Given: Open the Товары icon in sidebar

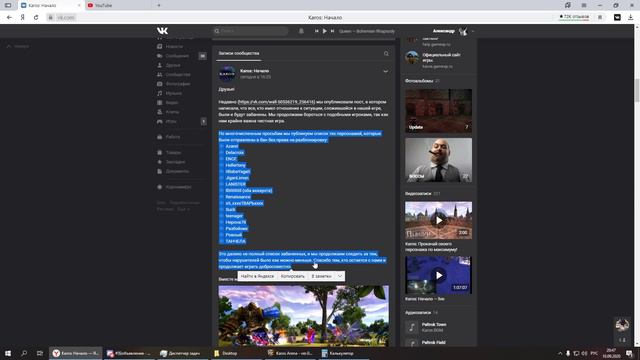Looking at the screenshot, I should click(160, 153).
